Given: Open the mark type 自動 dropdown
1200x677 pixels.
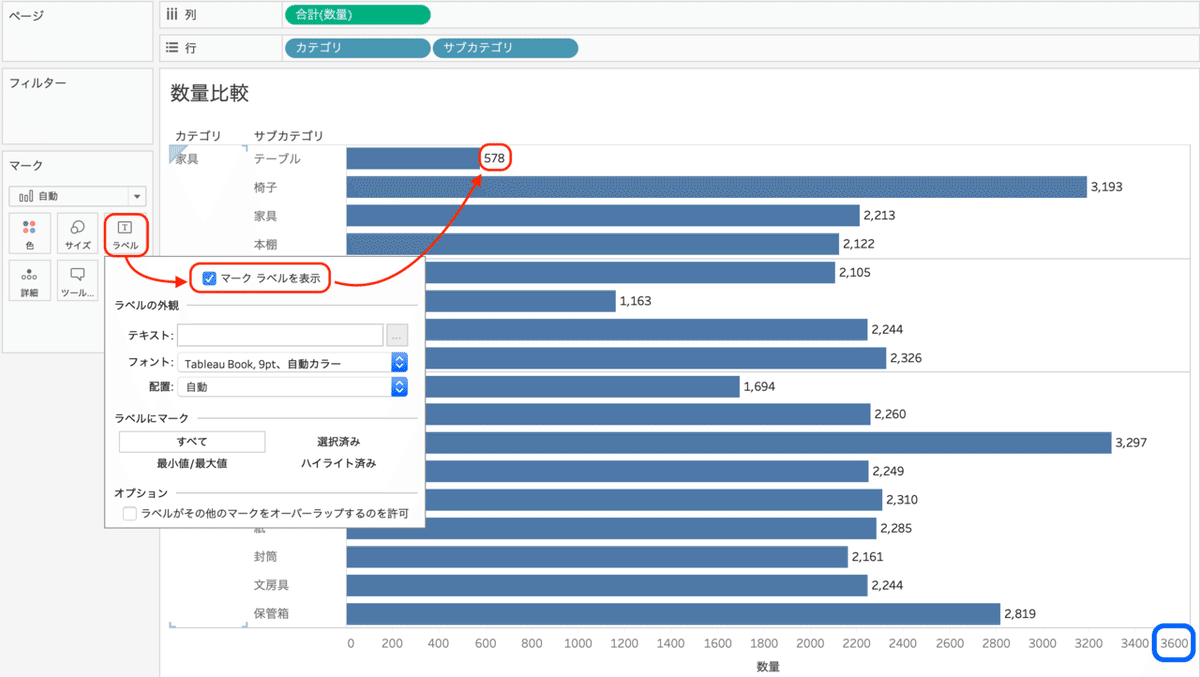Looking at the screenshot, I should [138, 196].
